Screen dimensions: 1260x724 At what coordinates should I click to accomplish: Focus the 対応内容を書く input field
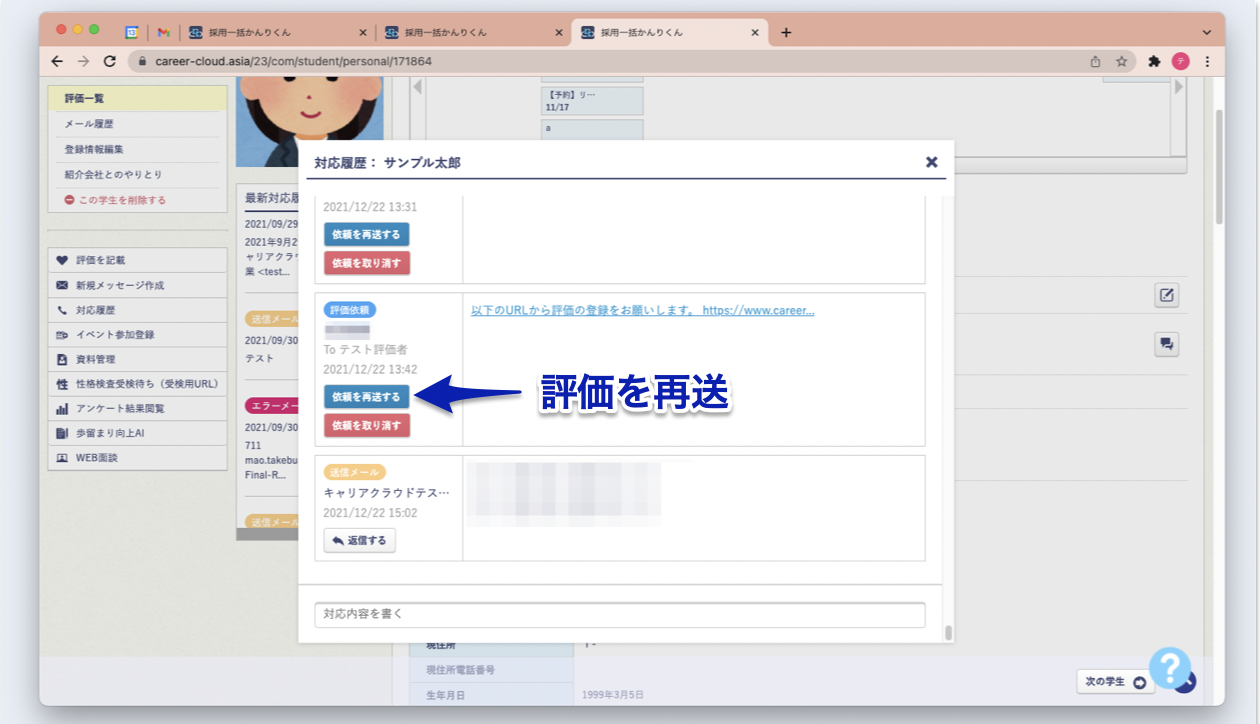pyautogui.click(x=619, y=614)
